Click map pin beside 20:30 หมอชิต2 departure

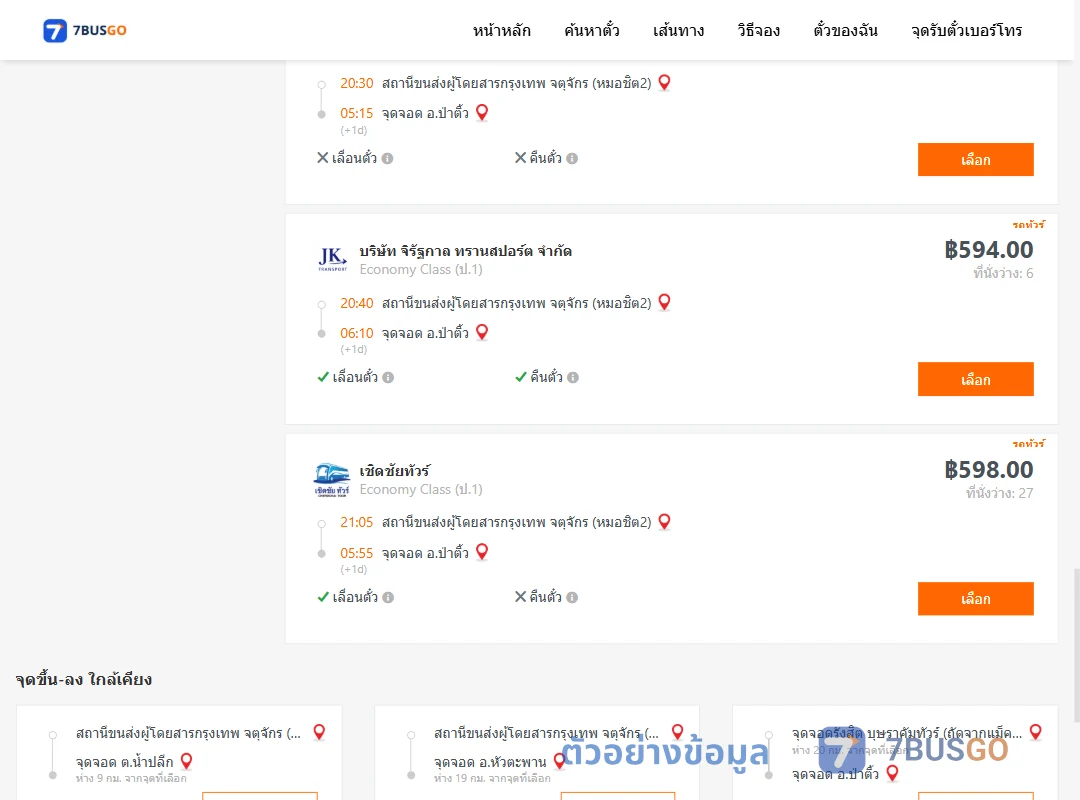click(665, 83)
